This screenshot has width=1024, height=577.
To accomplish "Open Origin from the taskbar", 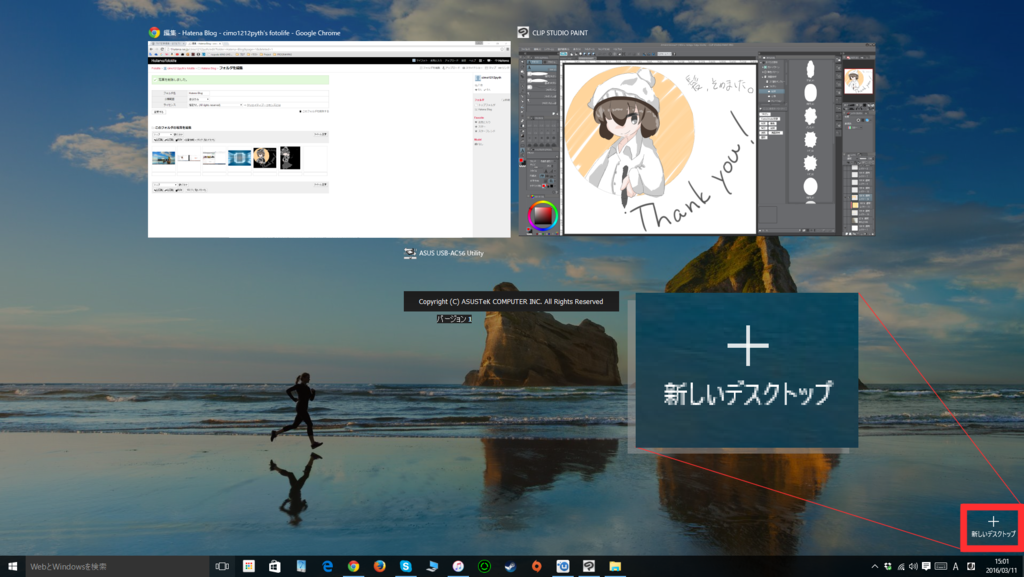I will pos(536,566).
